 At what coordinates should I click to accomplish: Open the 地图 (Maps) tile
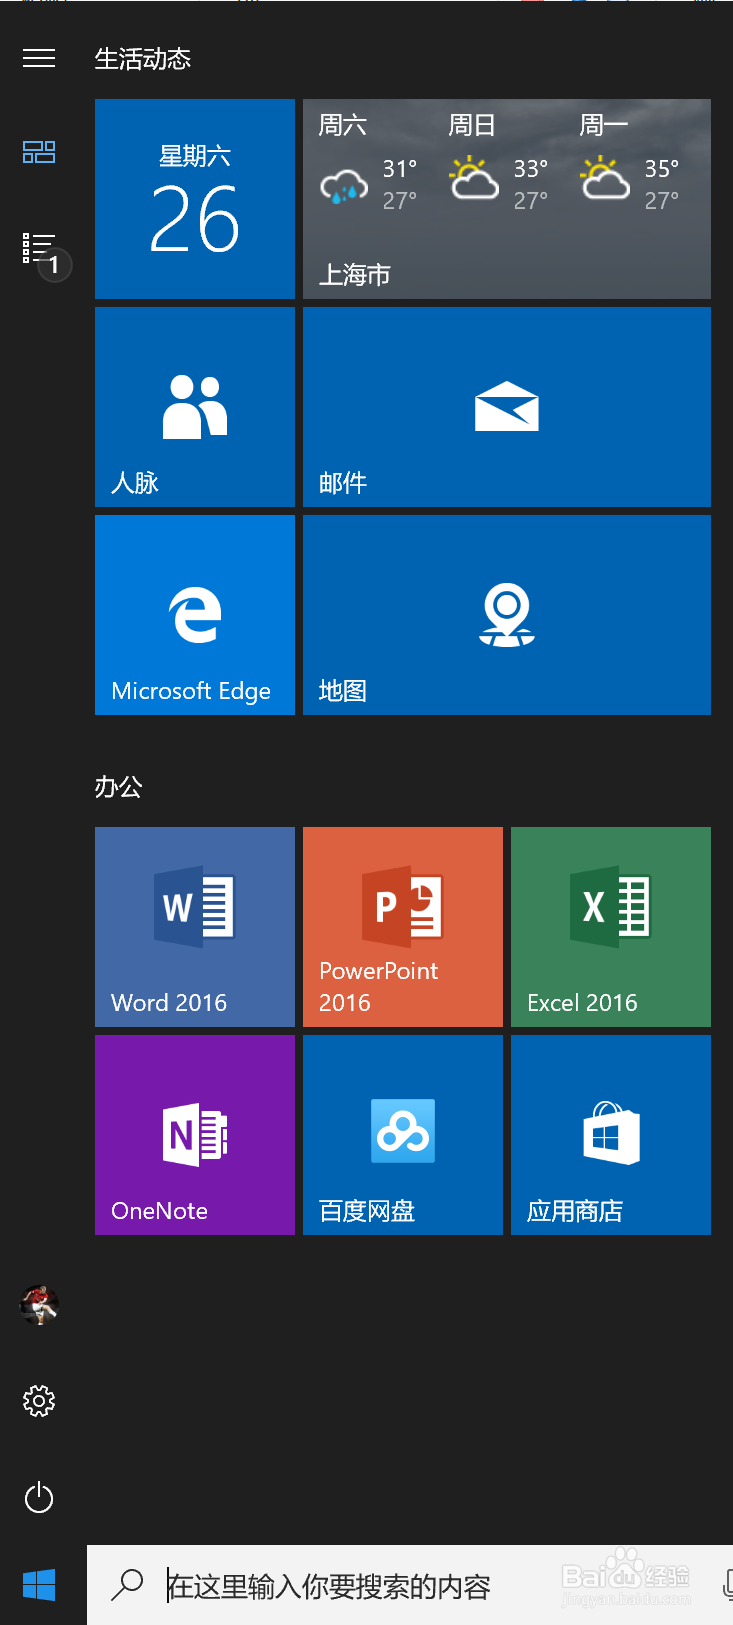pyautogui.click(x=507, y=615)
